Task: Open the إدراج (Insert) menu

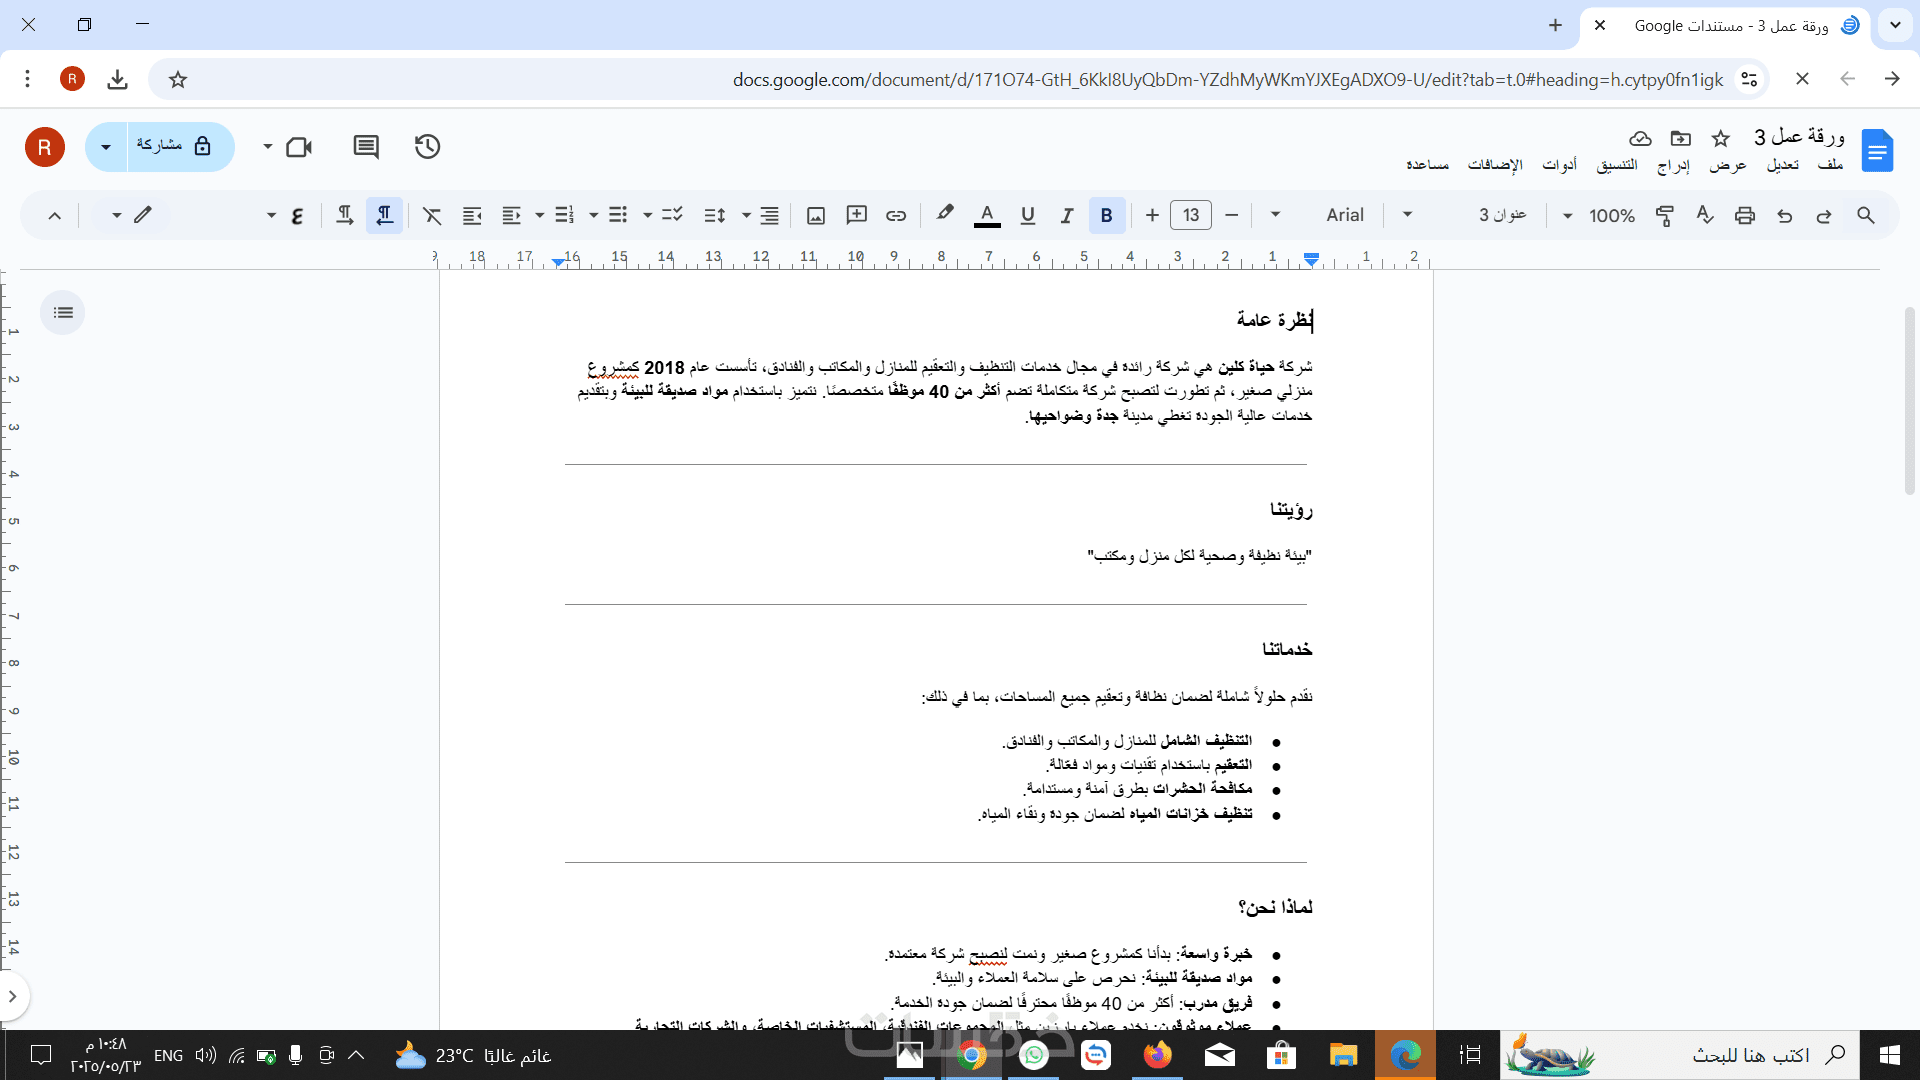Action: point(1673,165)
